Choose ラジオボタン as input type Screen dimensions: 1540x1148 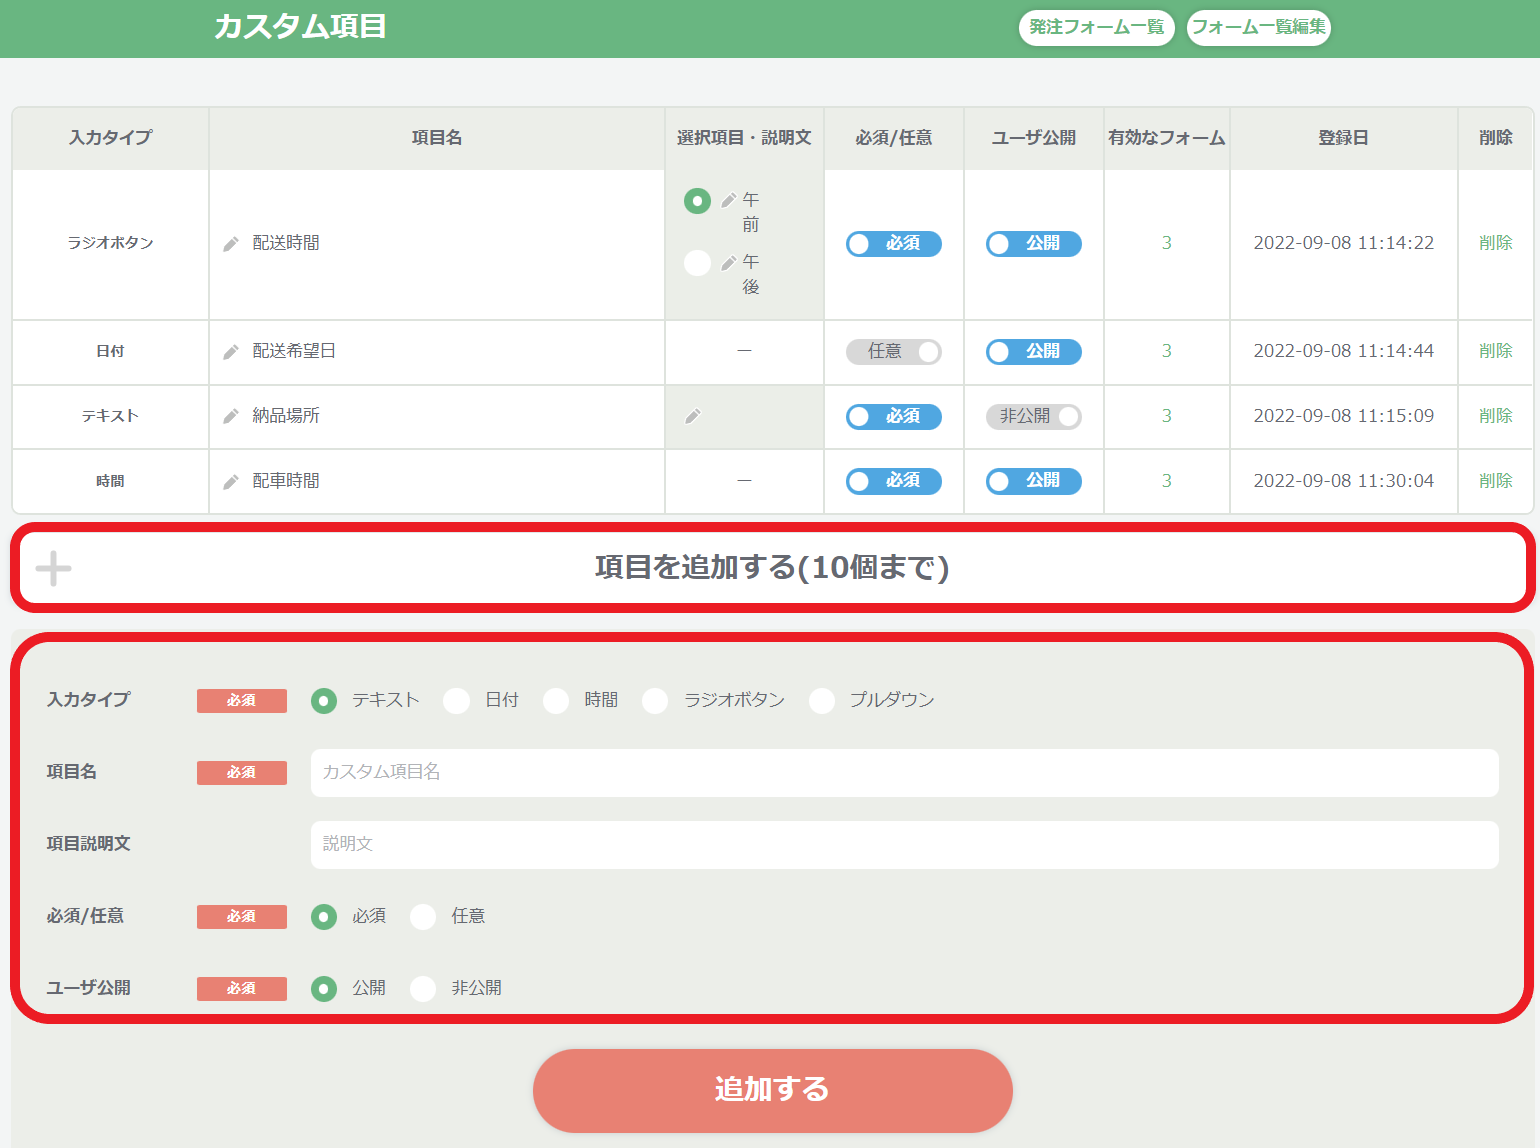click(x=655, y=701)
